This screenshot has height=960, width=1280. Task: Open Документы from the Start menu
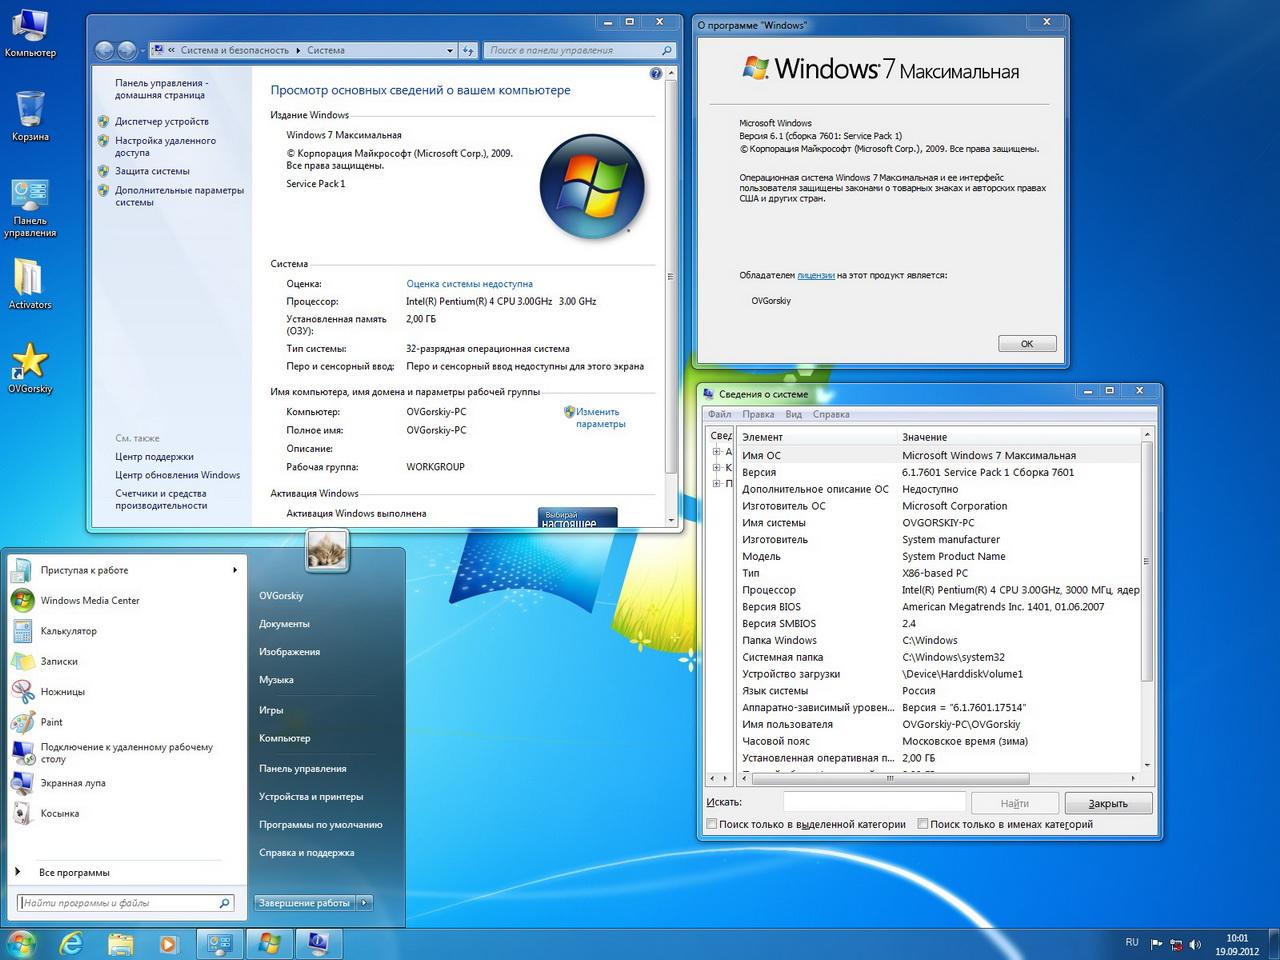click(x=284, y=624)
